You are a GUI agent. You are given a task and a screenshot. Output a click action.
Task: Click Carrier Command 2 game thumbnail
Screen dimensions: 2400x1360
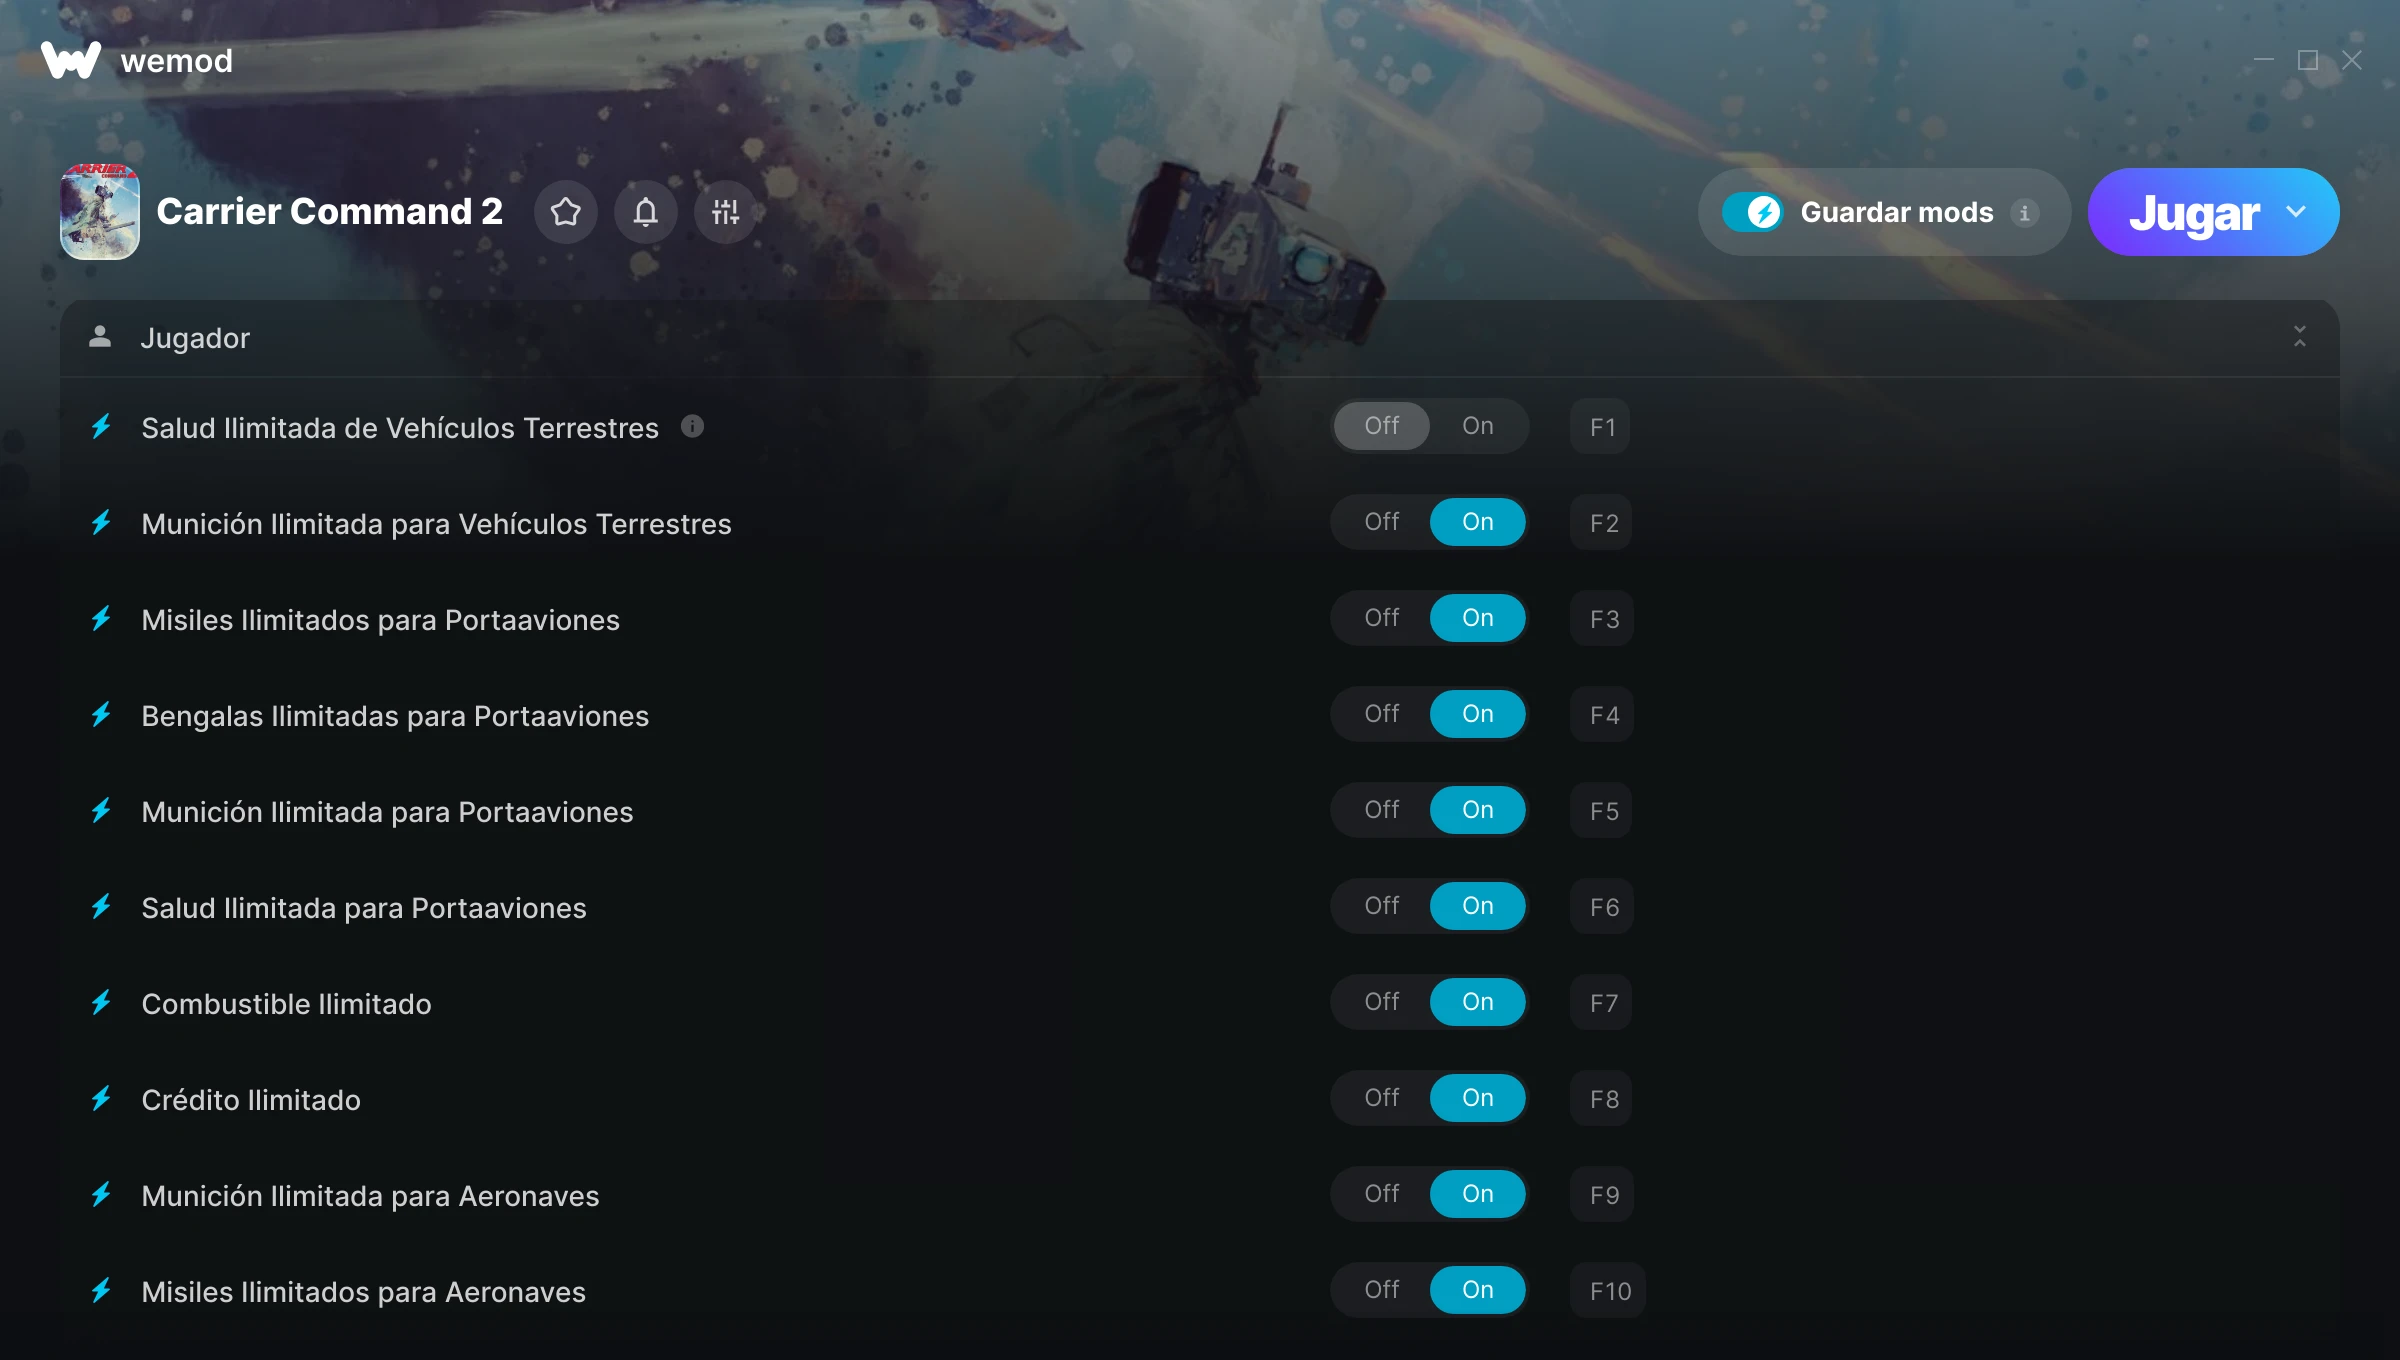pyautogui.click(x=100, y=212)
